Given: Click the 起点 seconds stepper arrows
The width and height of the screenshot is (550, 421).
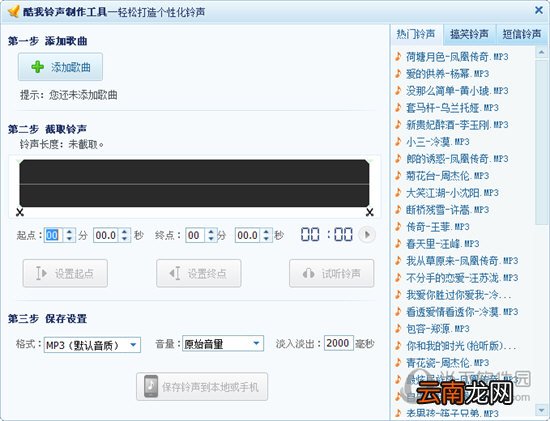Looking at the screenshot, I should tap(125, 235).
